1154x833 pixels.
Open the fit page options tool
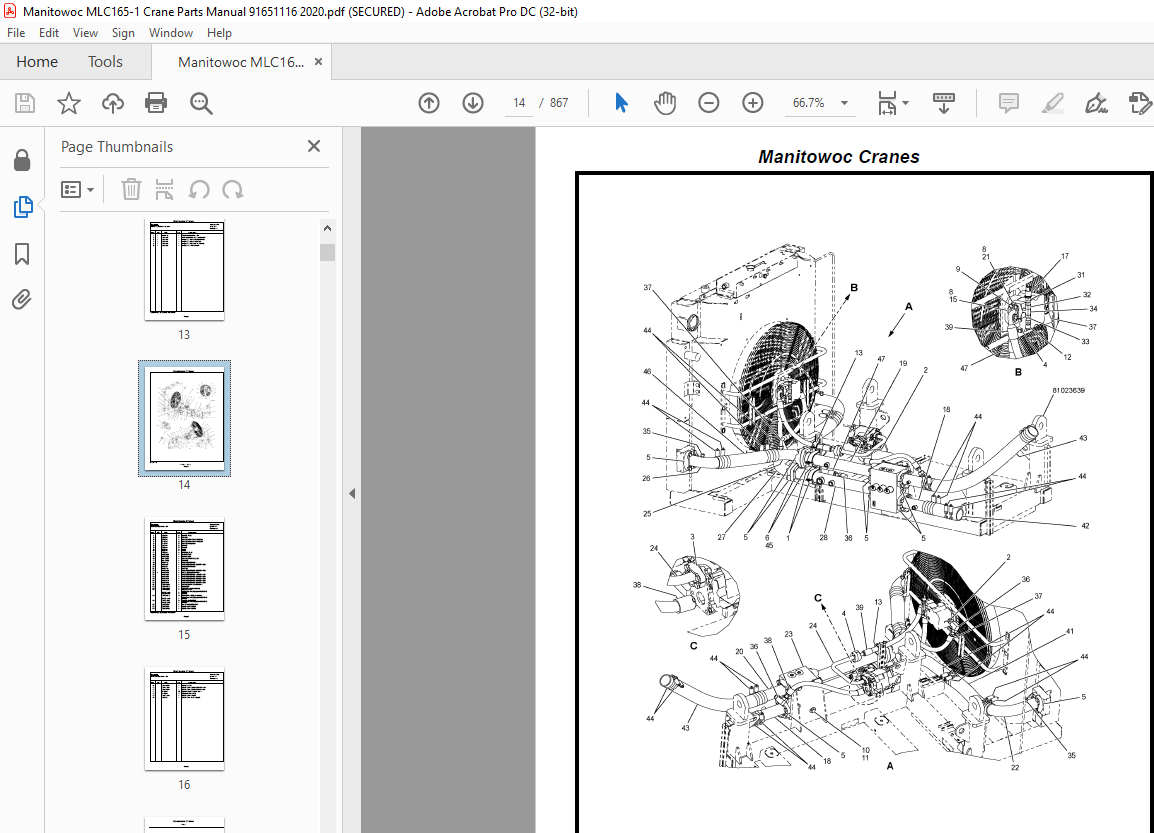887,103
